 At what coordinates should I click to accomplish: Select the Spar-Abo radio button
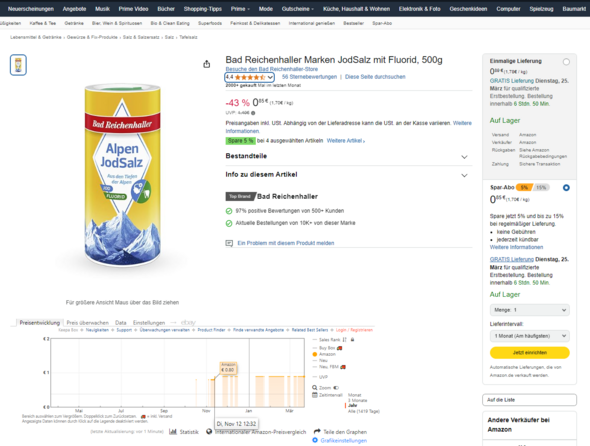(x=566, y=187)
